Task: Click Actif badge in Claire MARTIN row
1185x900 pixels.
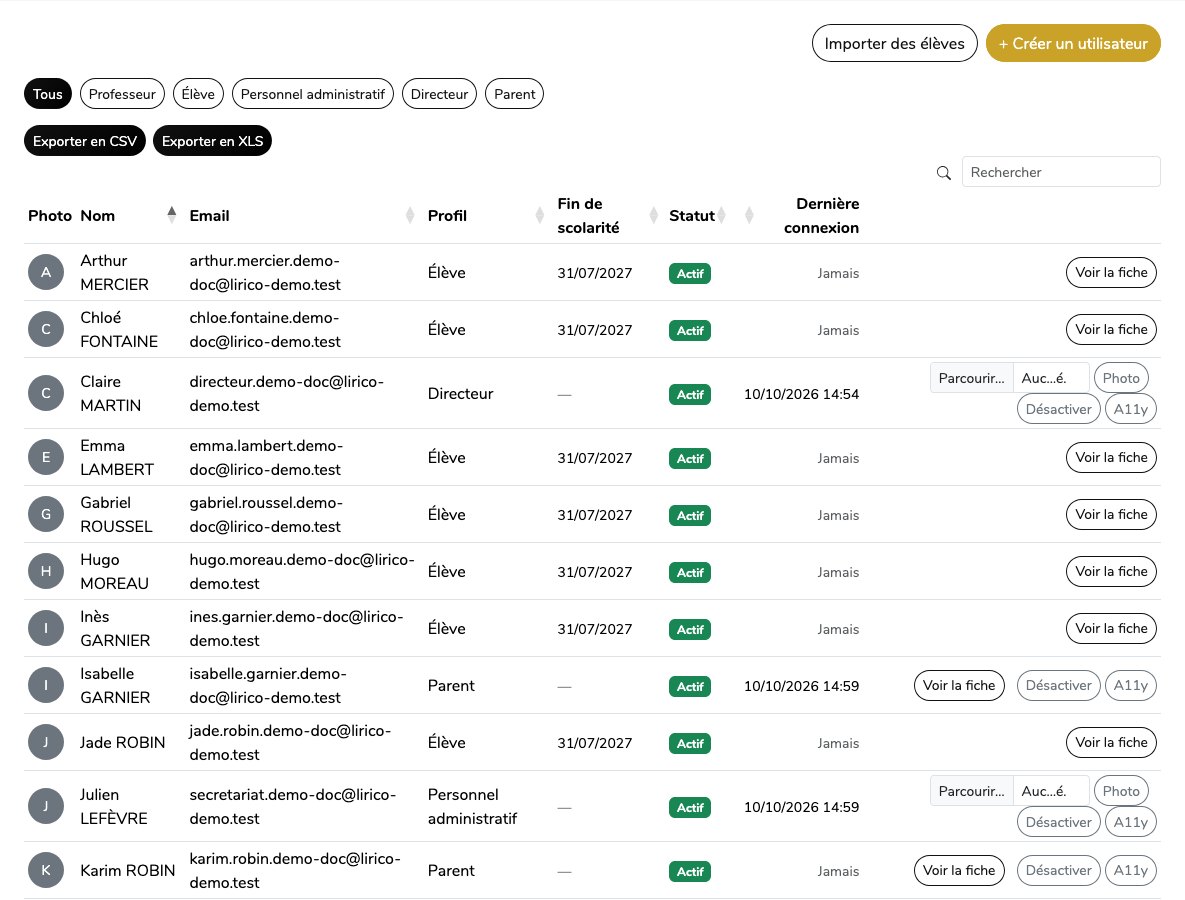Action: coord(690,394)
